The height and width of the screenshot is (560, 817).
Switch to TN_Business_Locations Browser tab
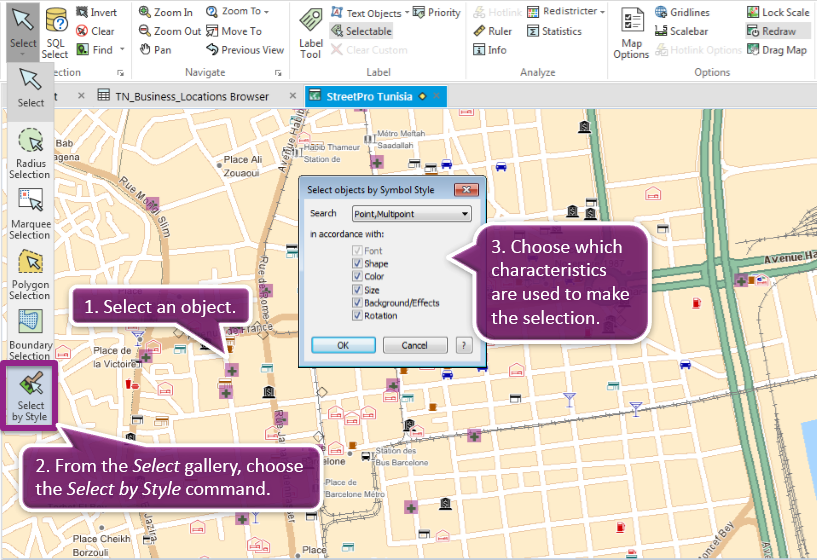pyautogui.click(x=192, y=96)
